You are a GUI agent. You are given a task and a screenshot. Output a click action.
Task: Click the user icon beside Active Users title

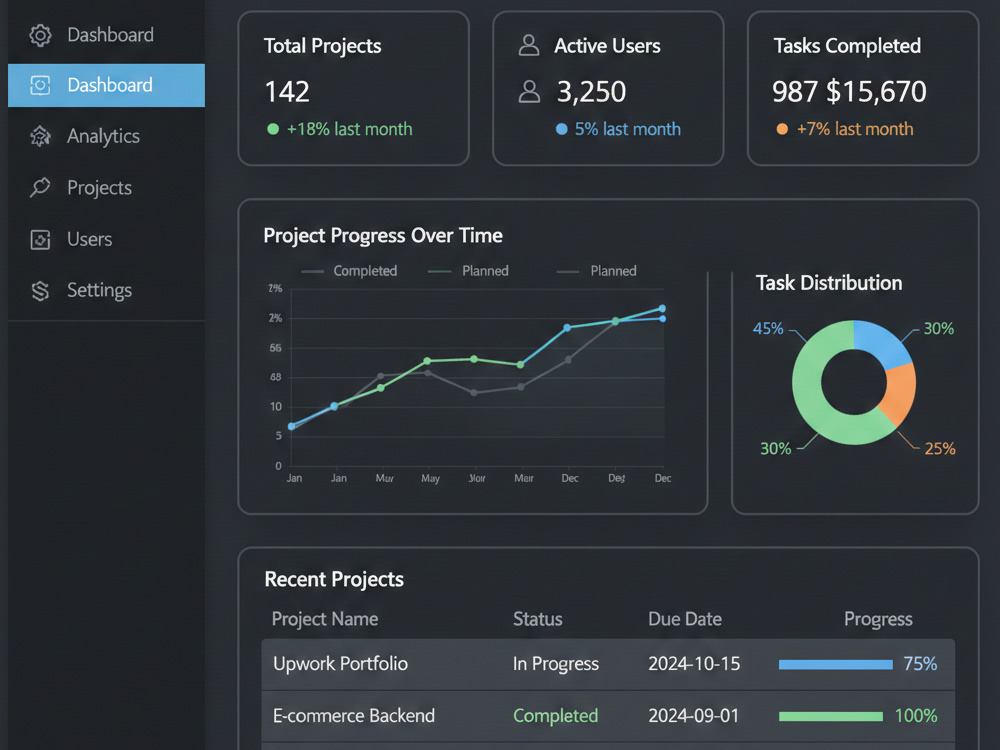pos(529,45)
